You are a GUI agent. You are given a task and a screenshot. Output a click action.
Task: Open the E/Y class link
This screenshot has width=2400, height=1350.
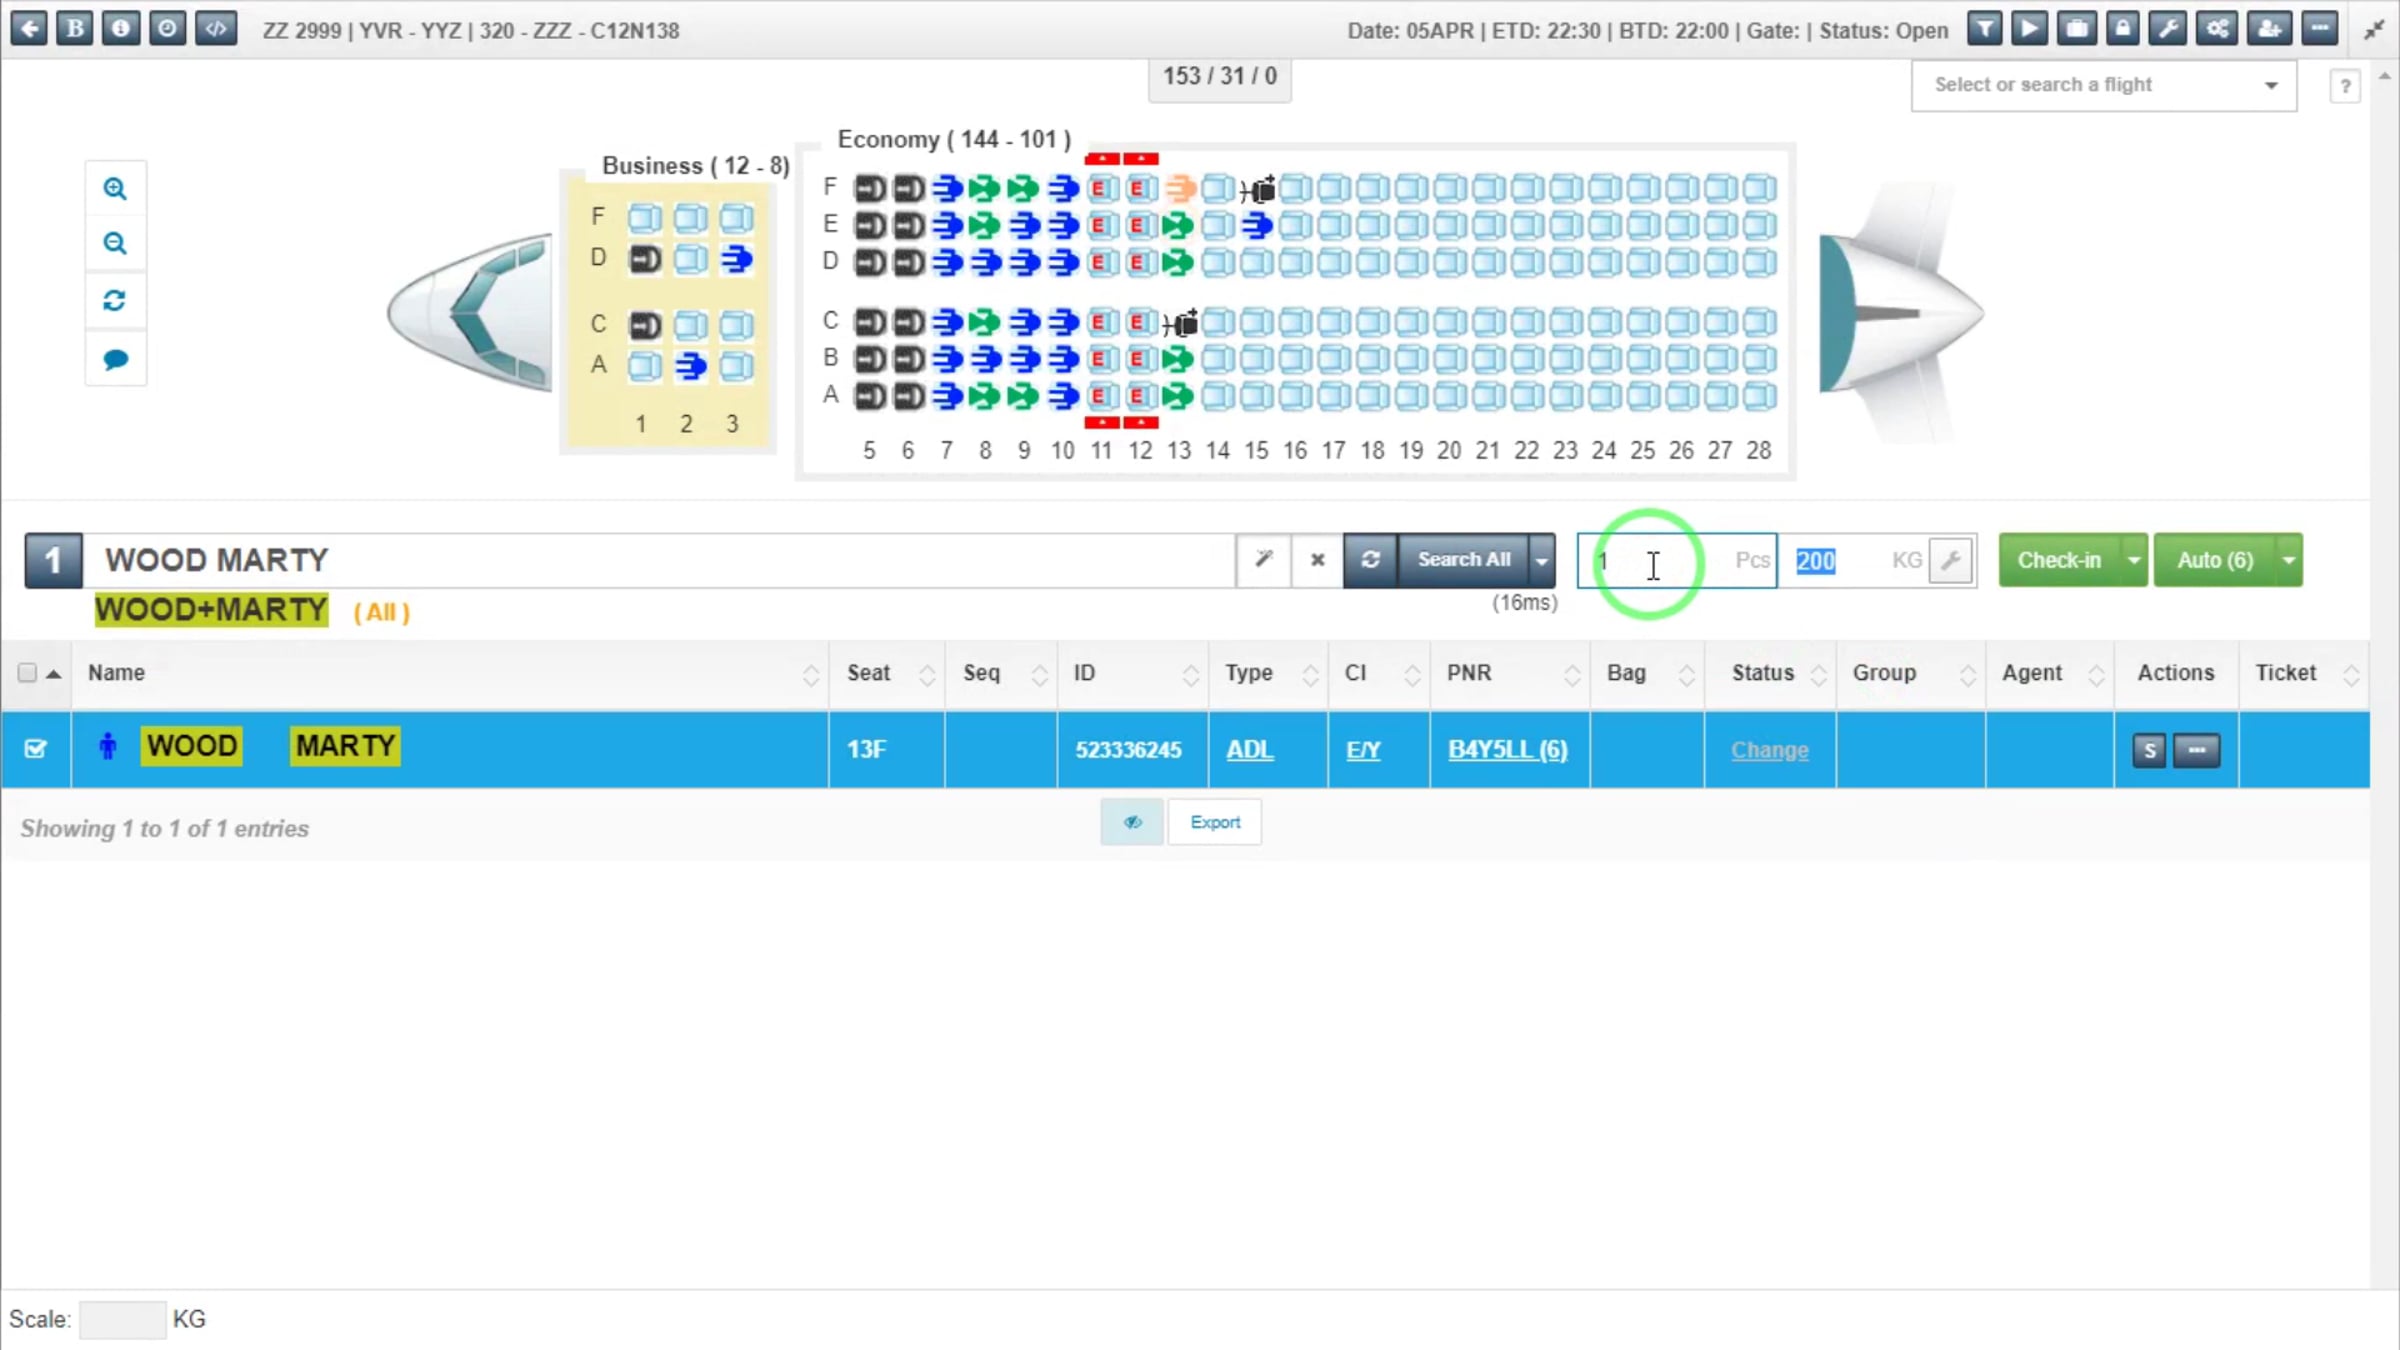coord(1363,749)
